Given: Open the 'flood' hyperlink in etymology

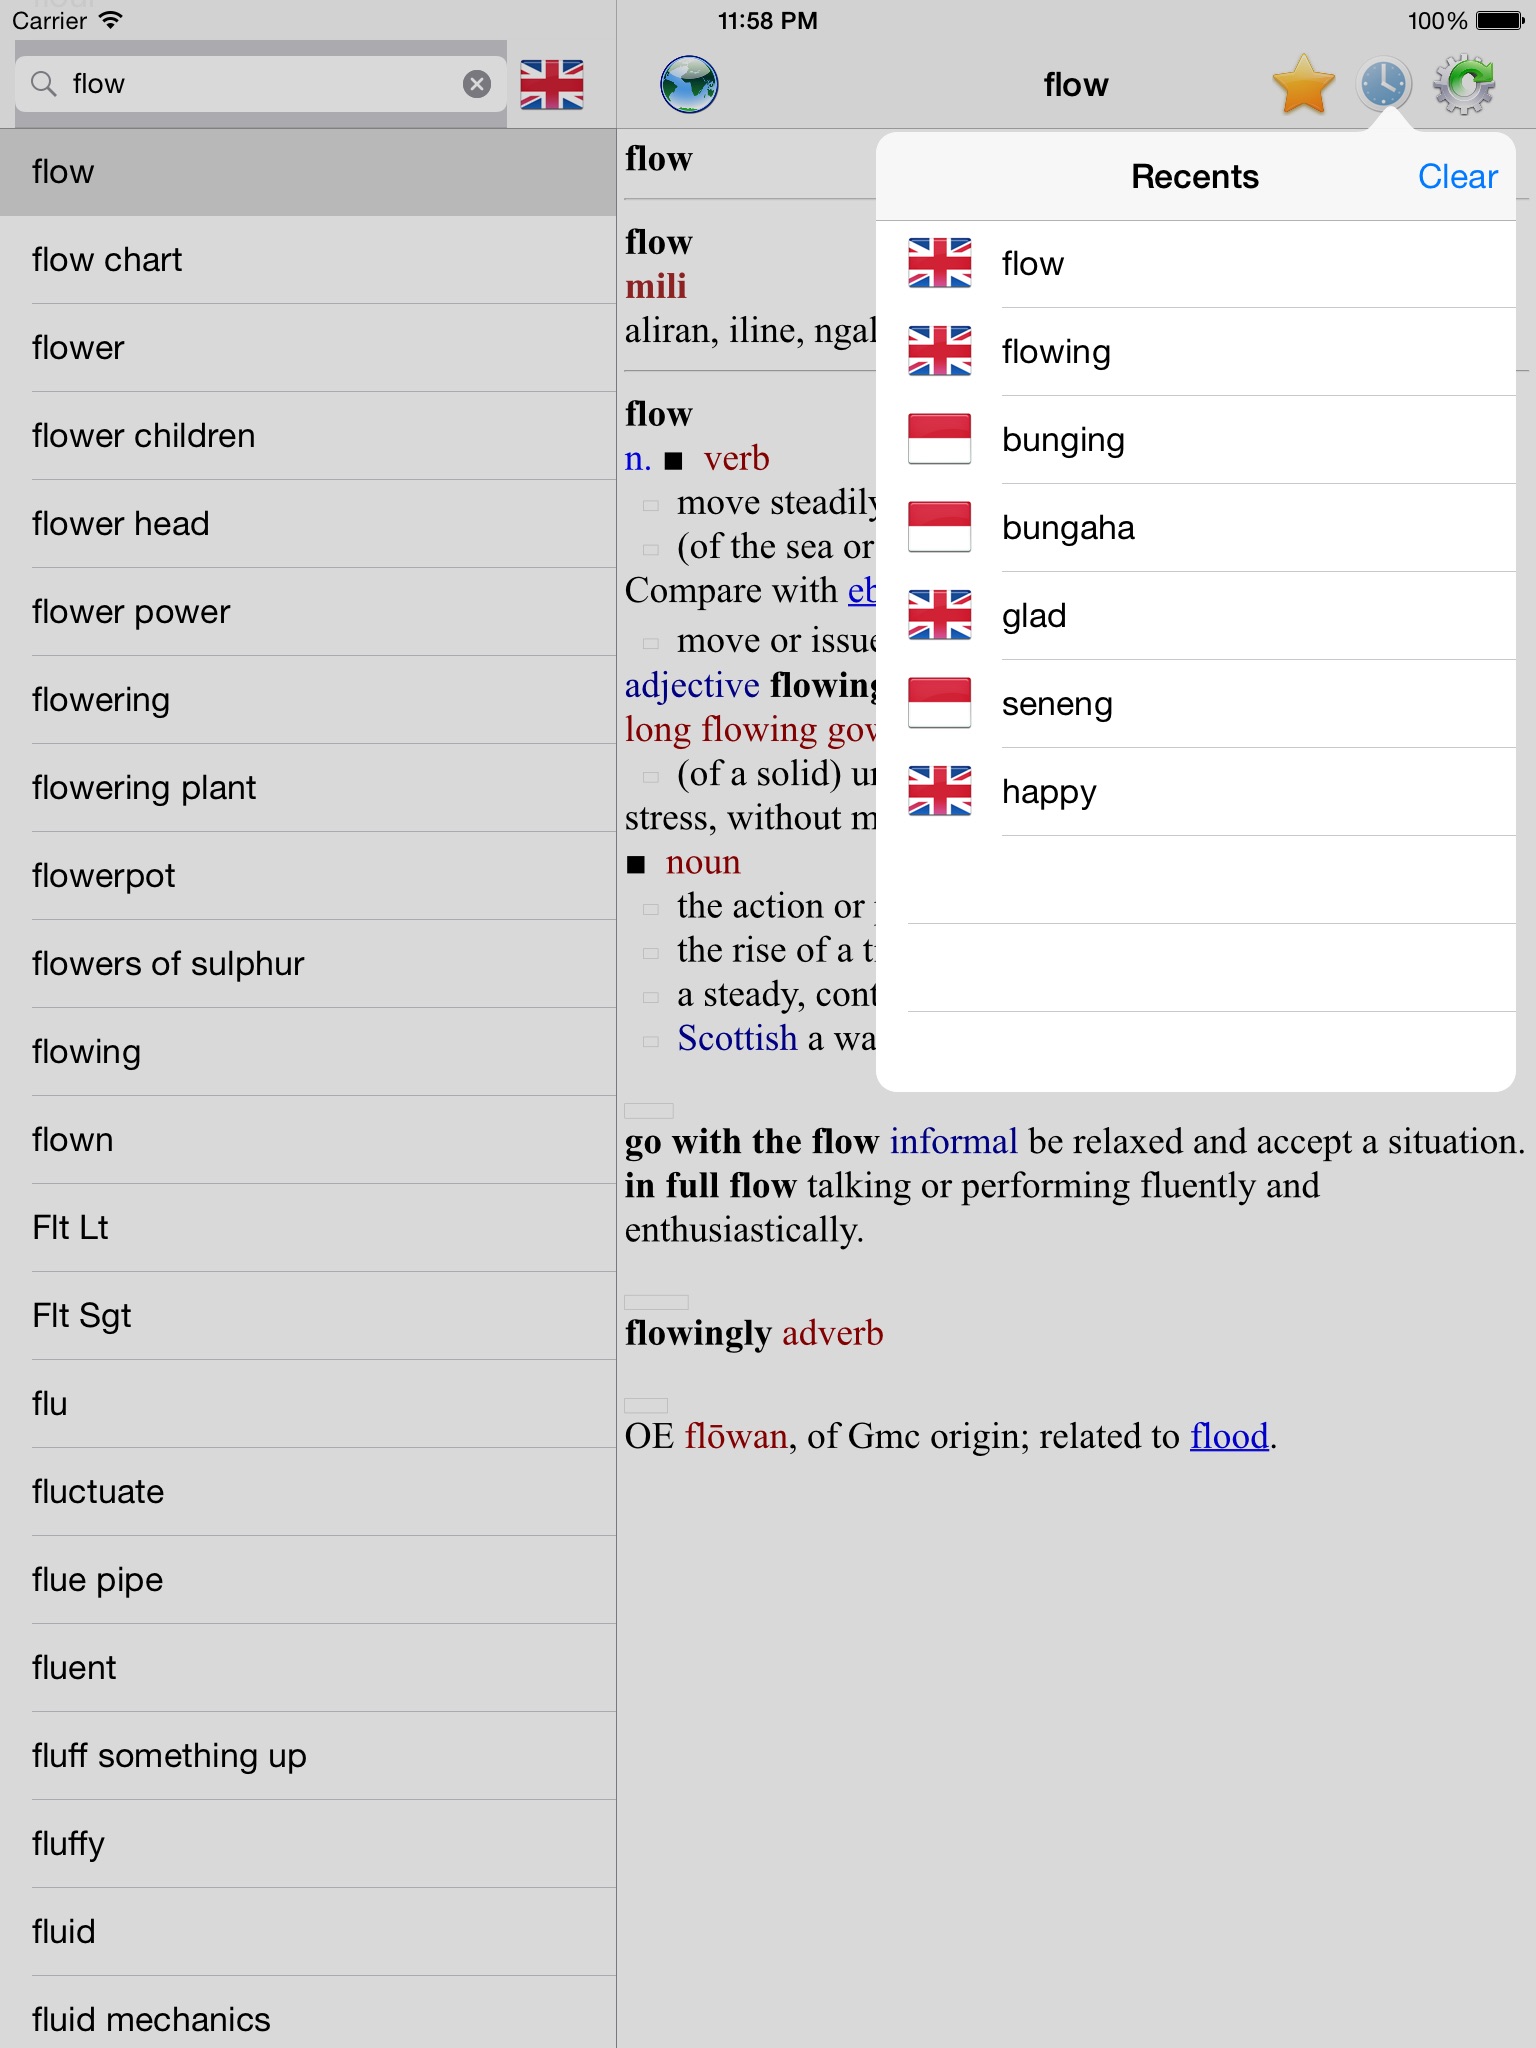Looking at the screenshot, I should 1229,1437.
